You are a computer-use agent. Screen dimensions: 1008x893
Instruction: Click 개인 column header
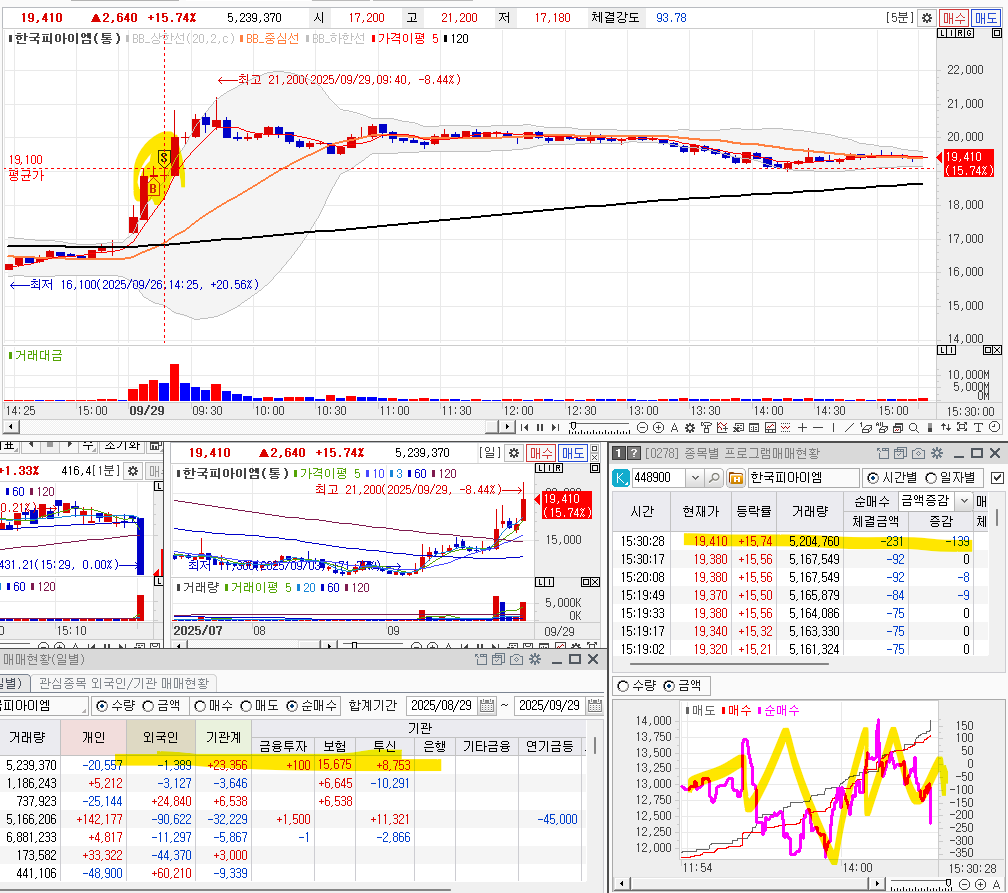pyautogui.click(x=94, y=737)
